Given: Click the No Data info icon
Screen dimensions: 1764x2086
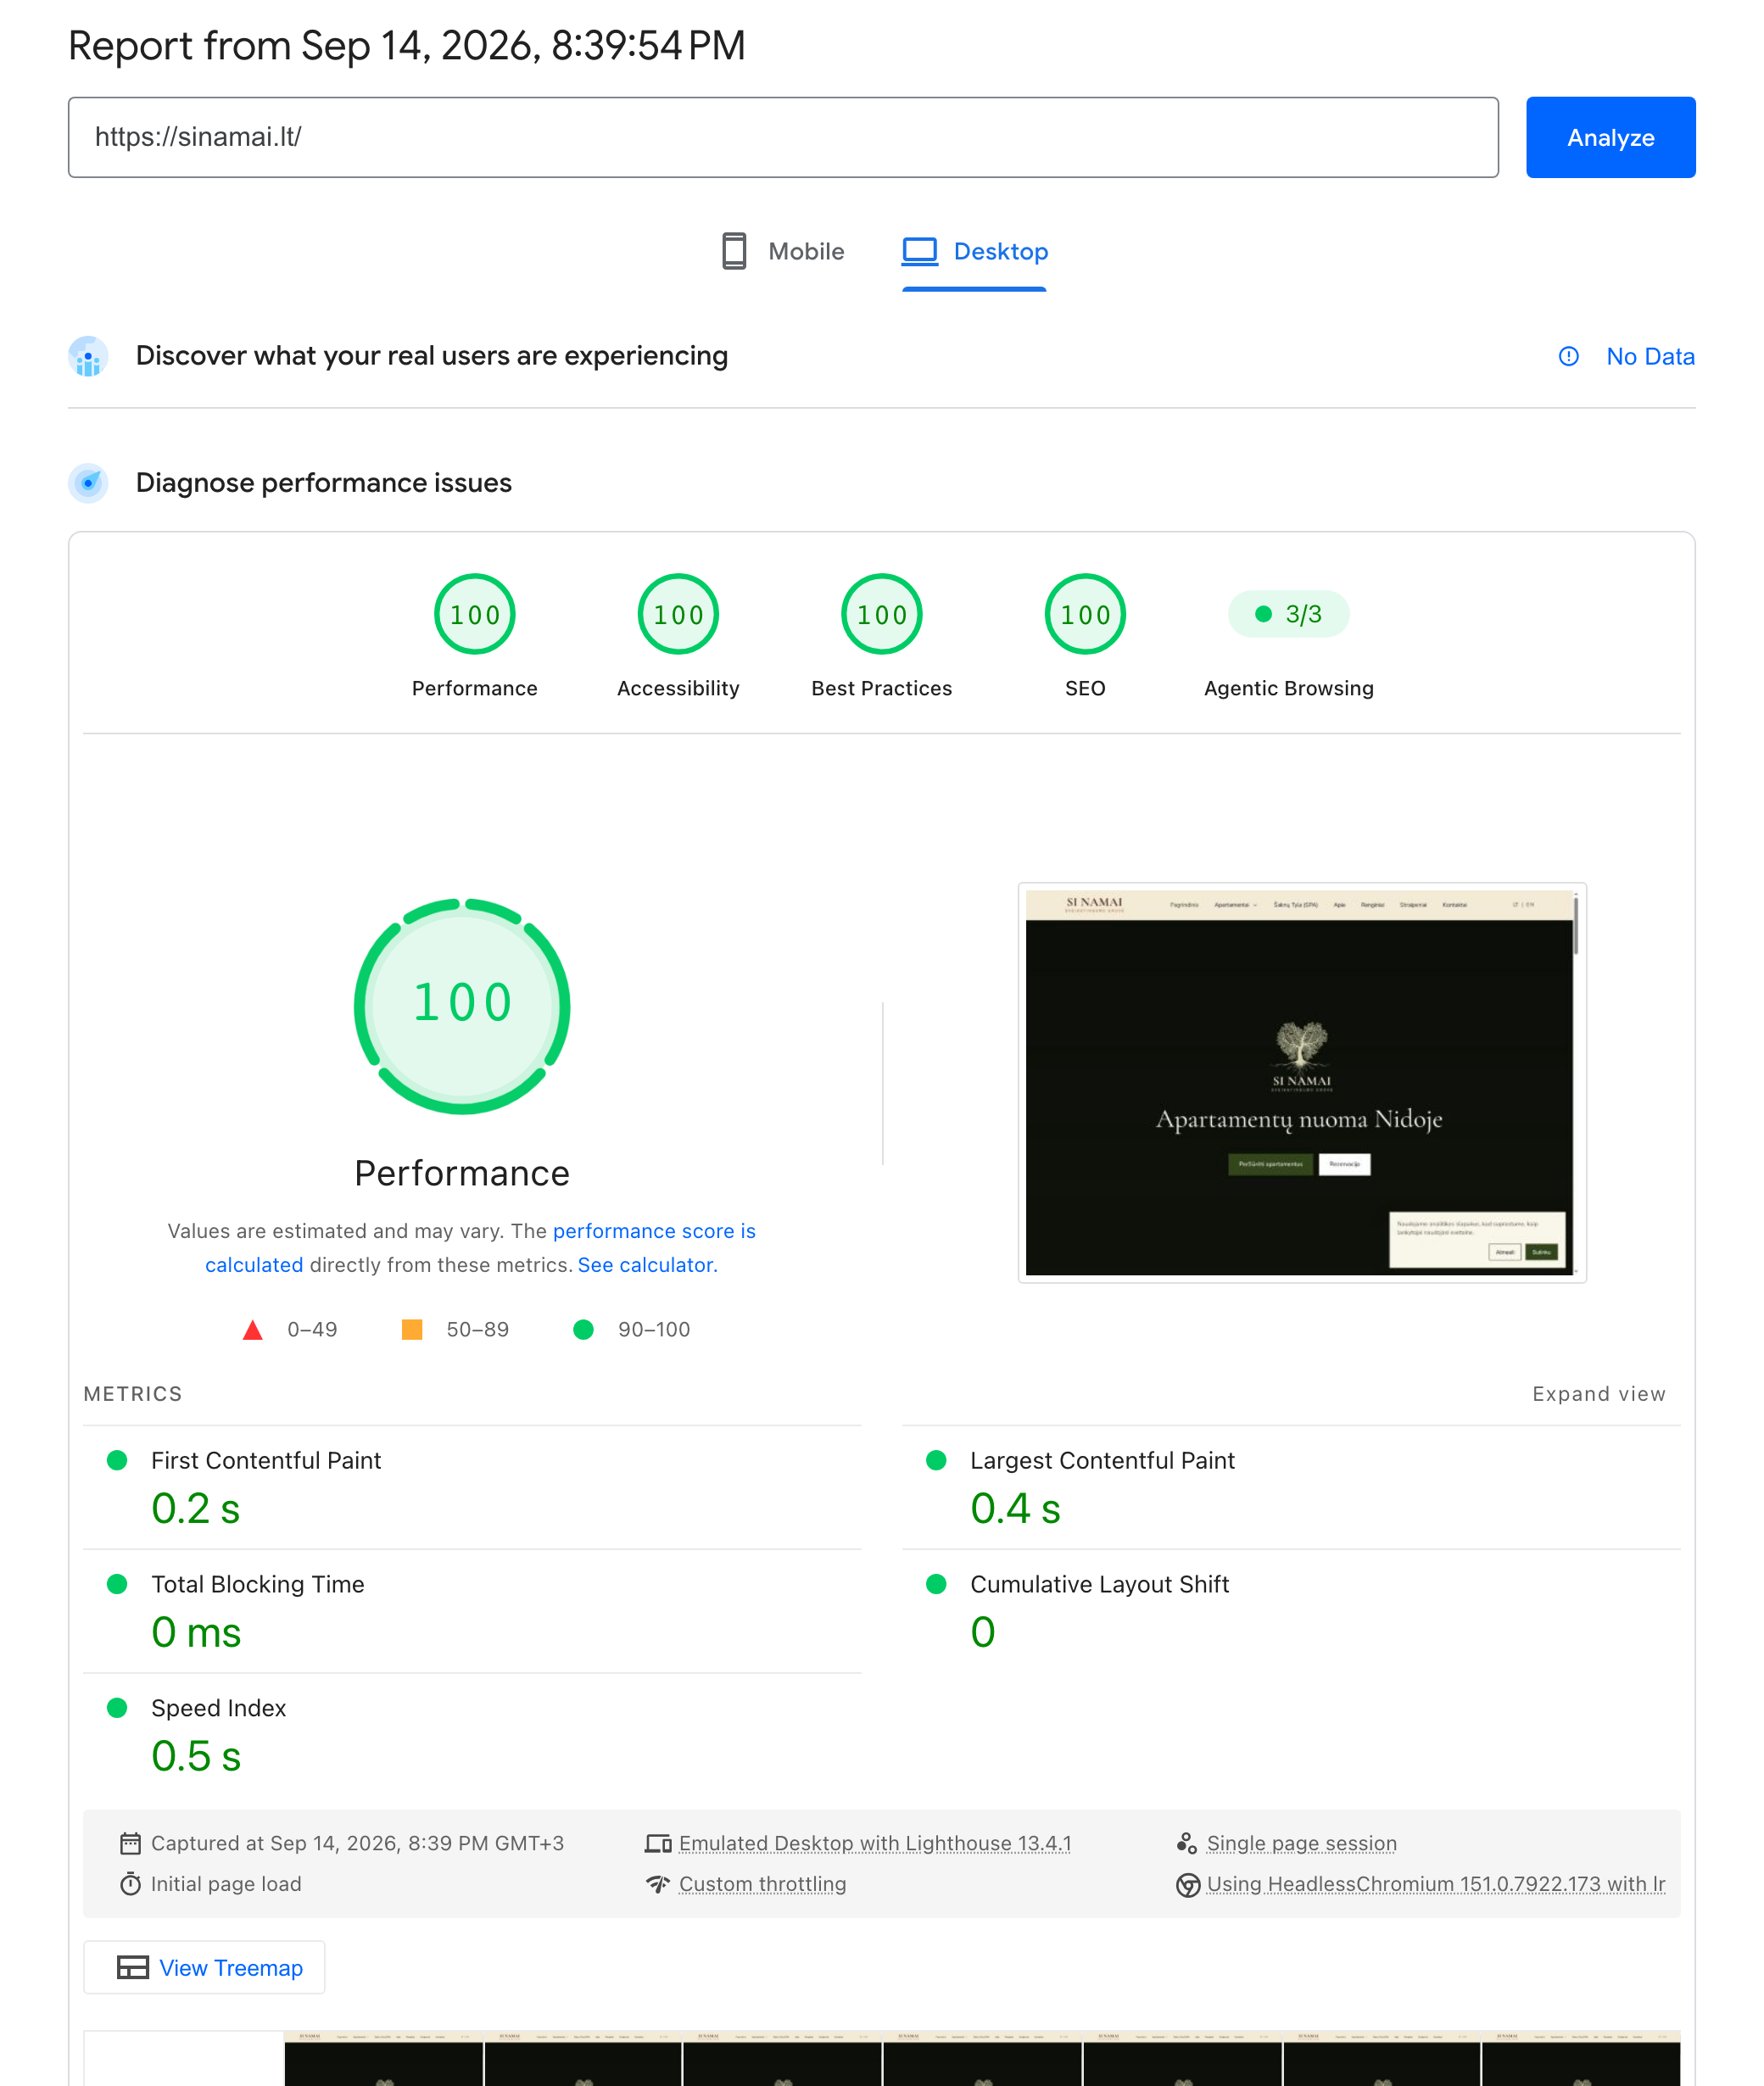Looking at the screenshot, I should pos(1568,357).
